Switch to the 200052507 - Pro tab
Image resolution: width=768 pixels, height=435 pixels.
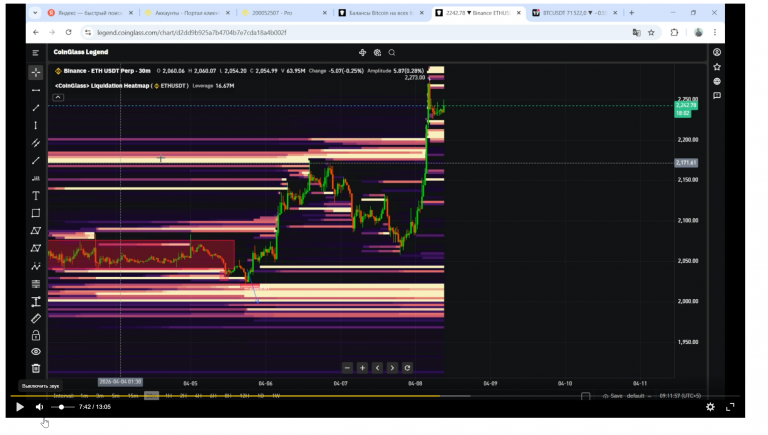pos(285,13)
